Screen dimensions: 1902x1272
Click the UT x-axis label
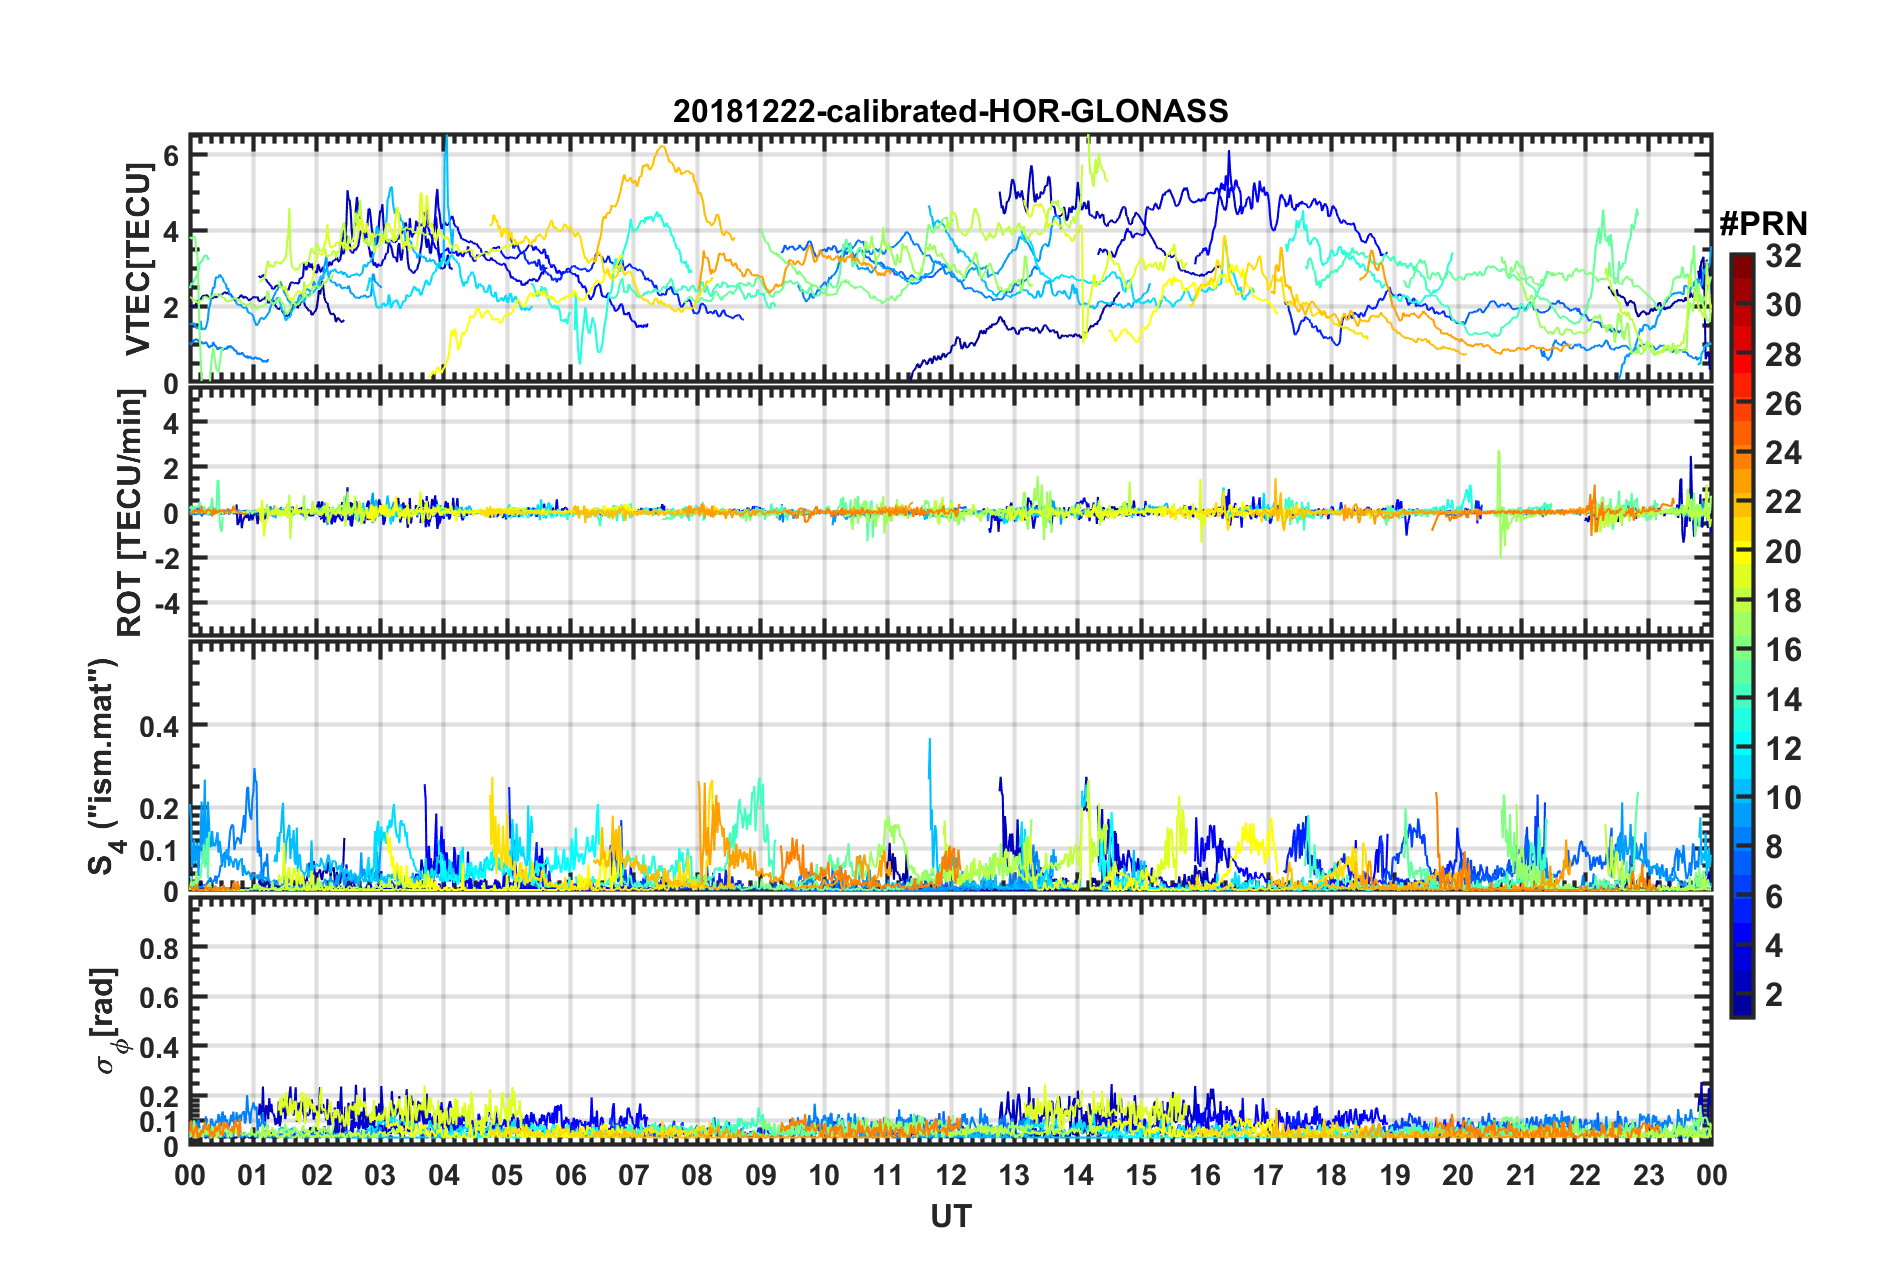point(950,1216)
